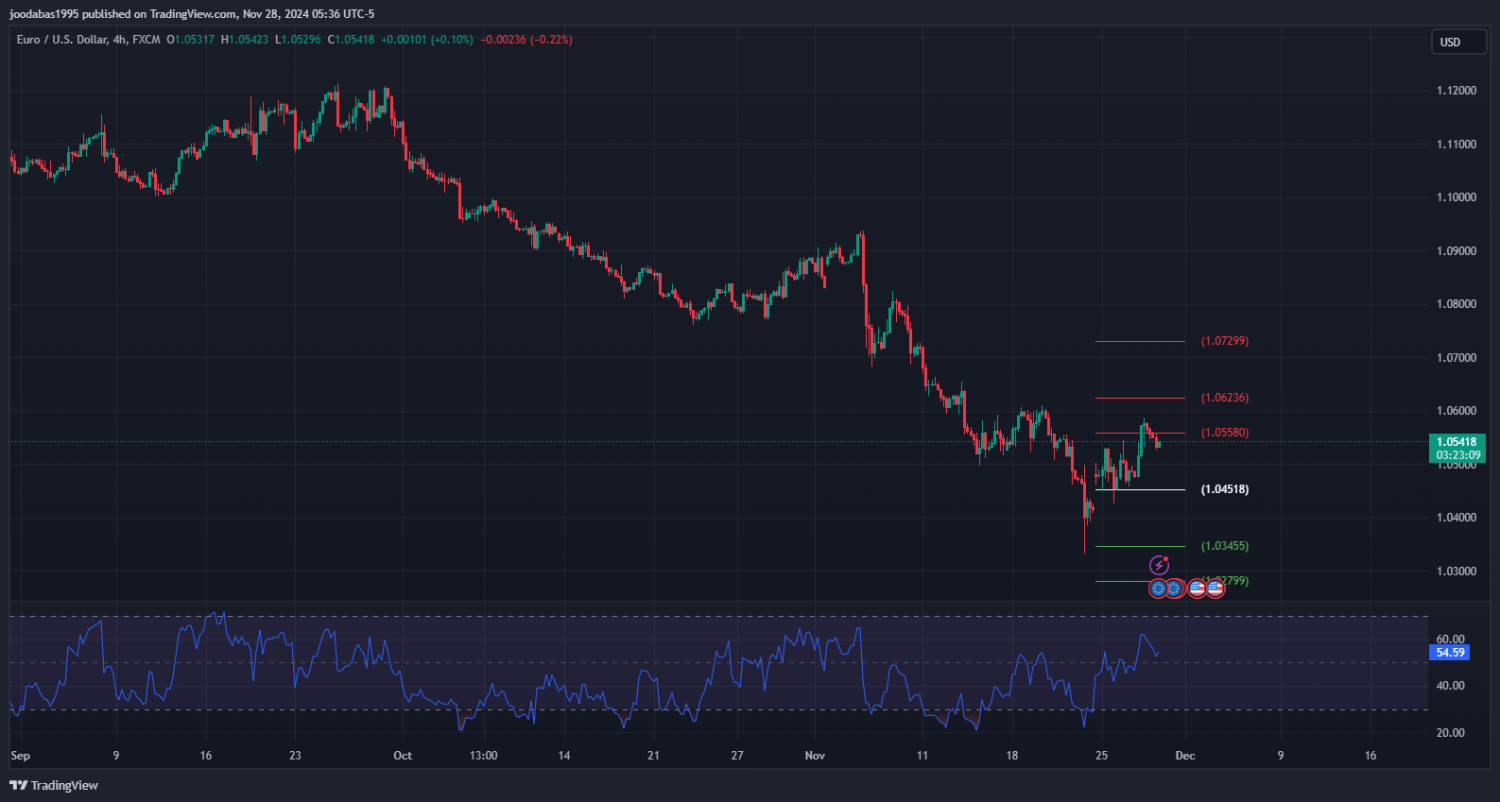
Task: Click the Dec label on the time axis
Action: (1184, 756)
